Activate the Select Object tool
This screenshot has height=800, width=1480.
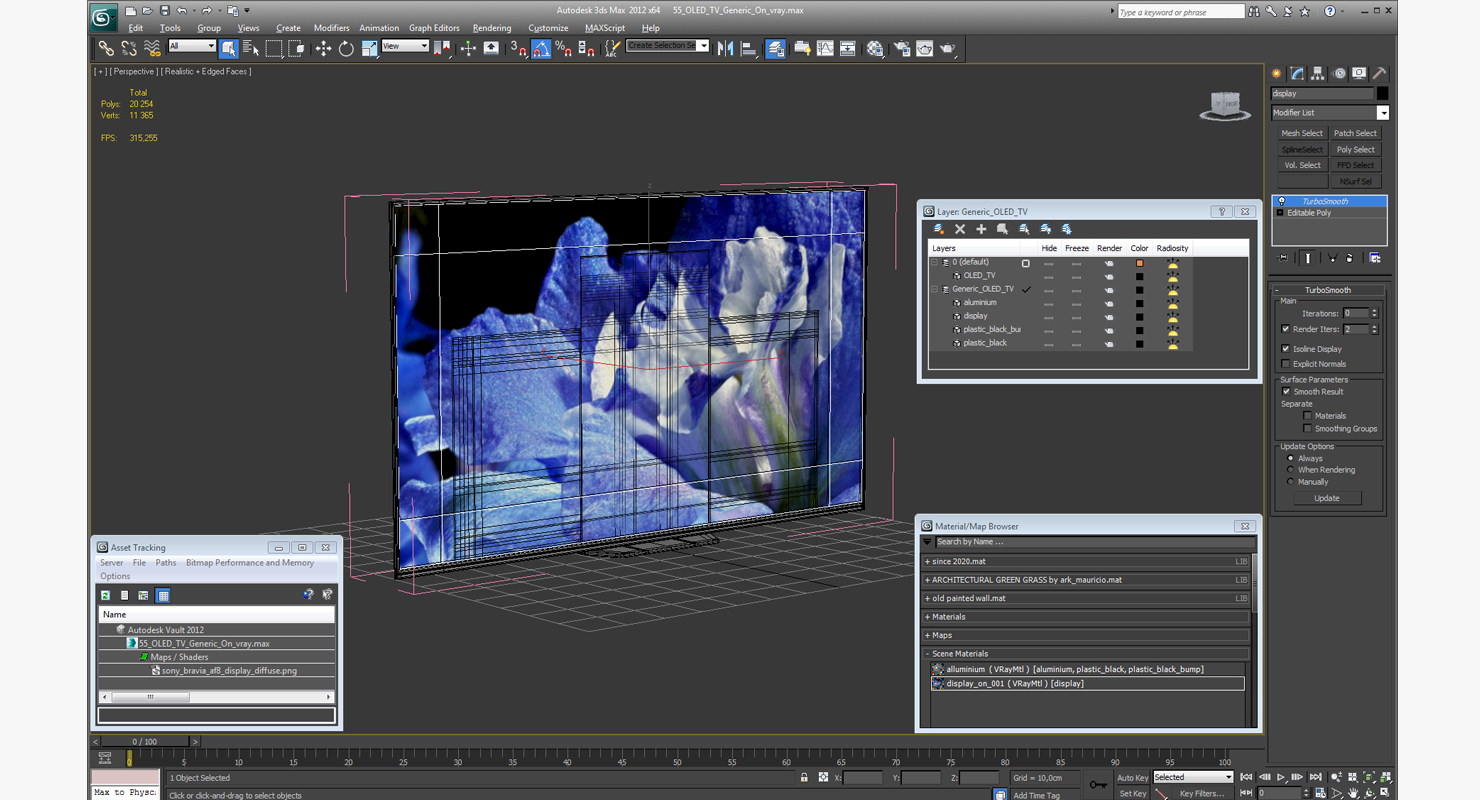pyautogui.click(x=229, y=48)
